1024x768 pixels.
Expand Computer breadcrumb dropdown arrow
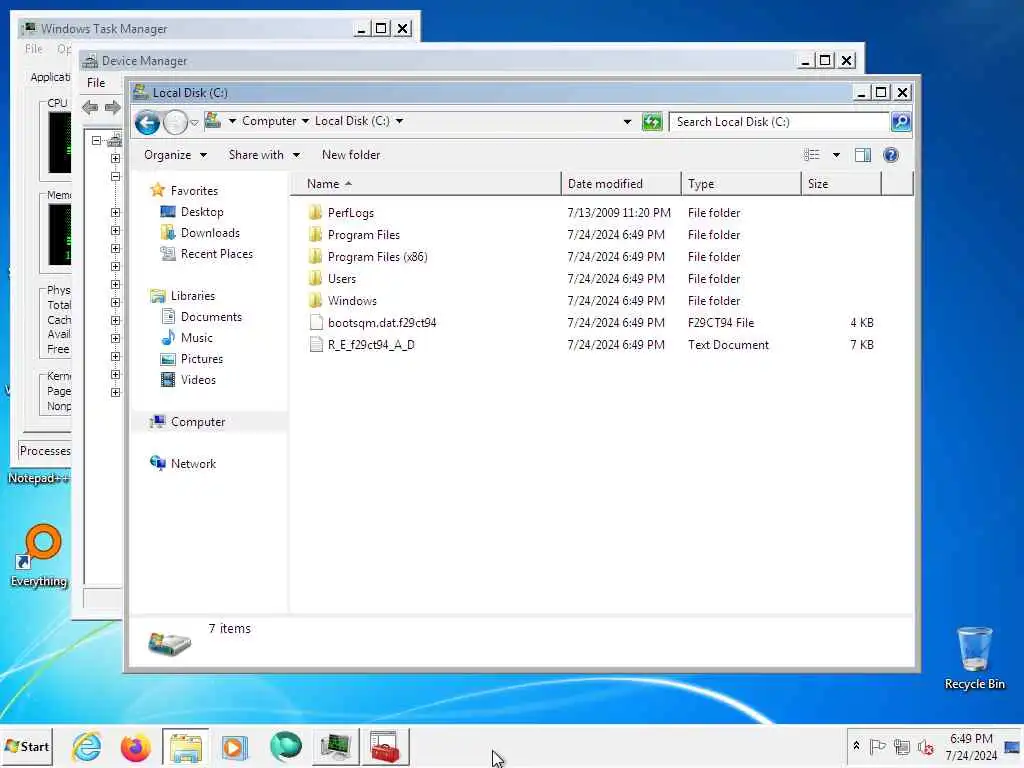pos(304,121)
